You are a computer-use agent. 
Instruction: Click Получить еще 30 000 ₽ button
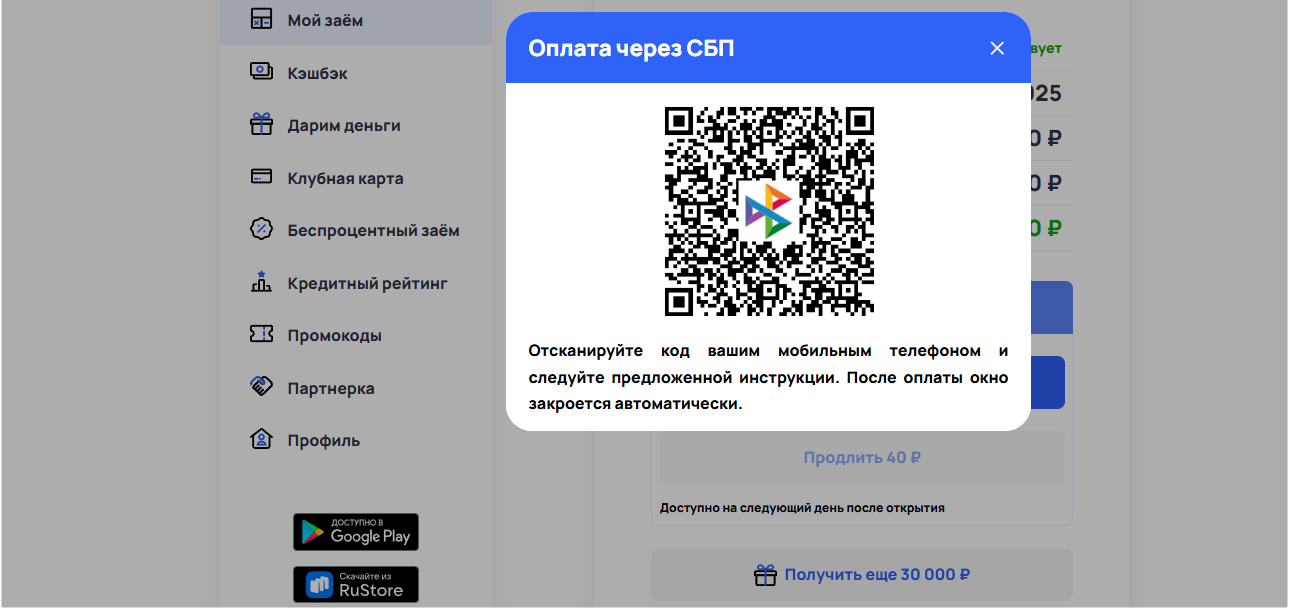tap(862, 575)
